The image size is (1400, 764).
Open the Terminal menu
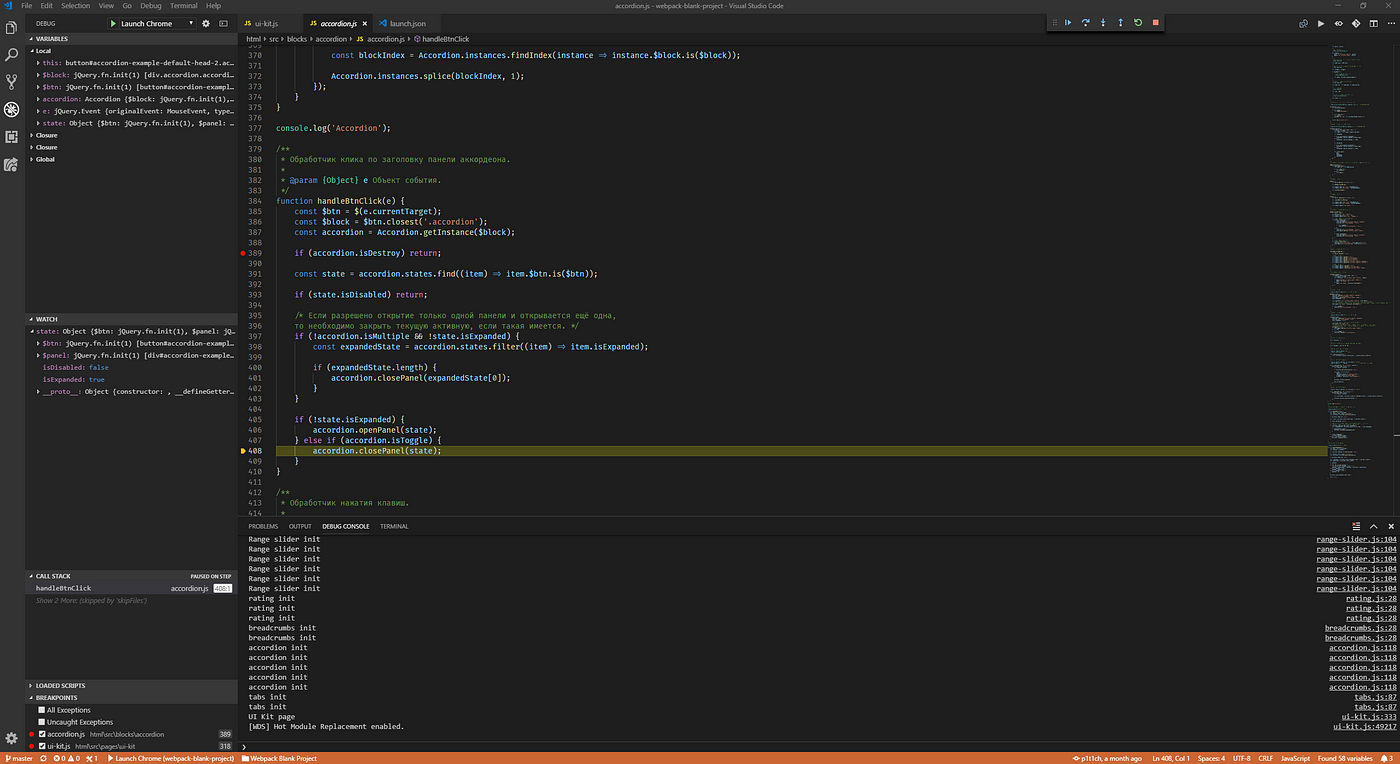pyautogui.click(x=184, y=6)
